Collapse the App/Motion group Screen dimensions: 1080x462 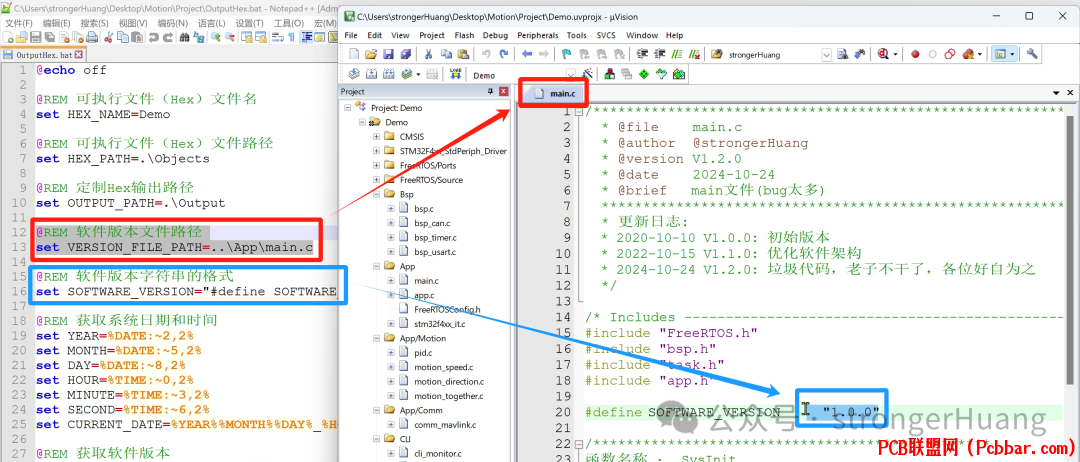click(377, 338)
